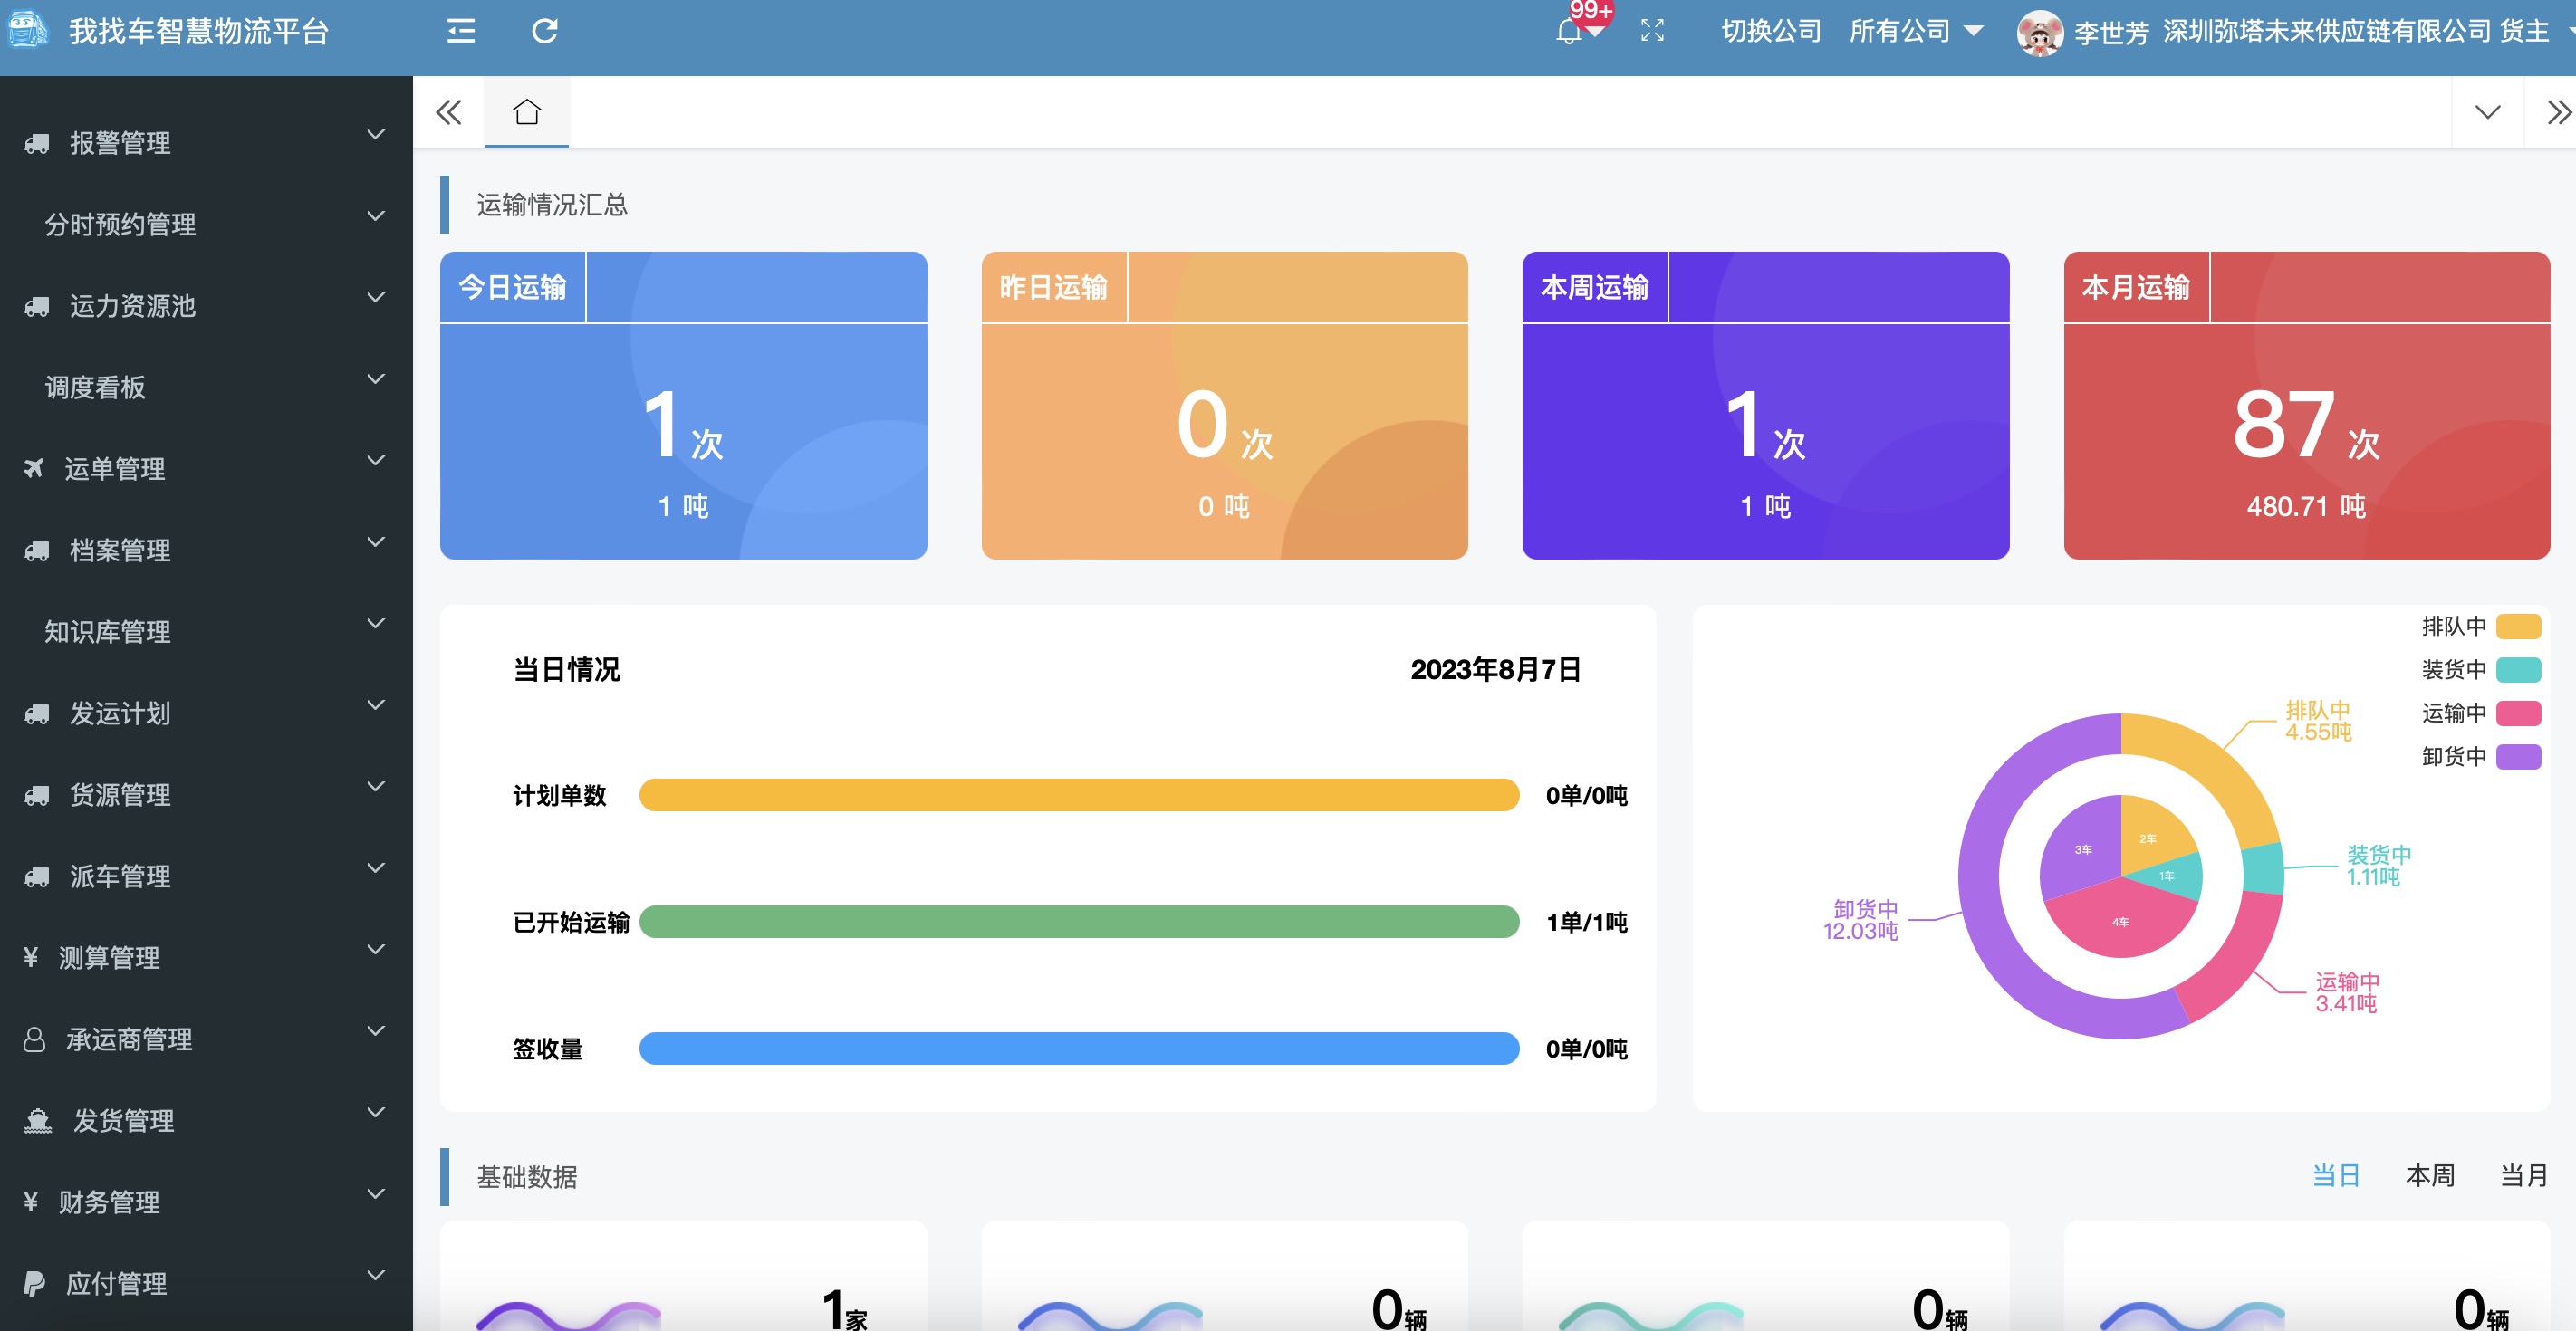The width and height of the screenshot is (2576, 1331).
Task: Toggle the sidebar collapse icon
Action: (461, 31)
